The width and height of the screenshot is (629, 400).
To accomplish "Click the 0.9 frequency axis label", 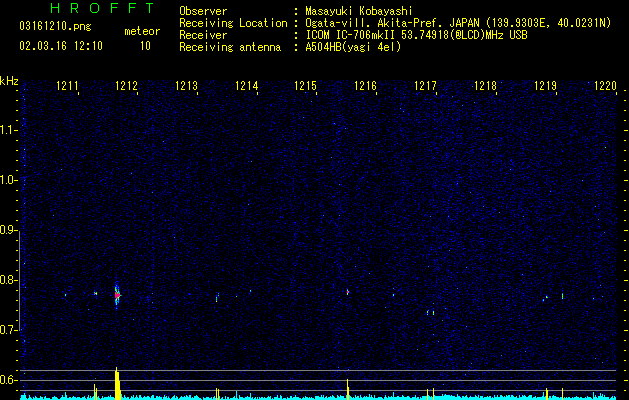I will [9, 230].
